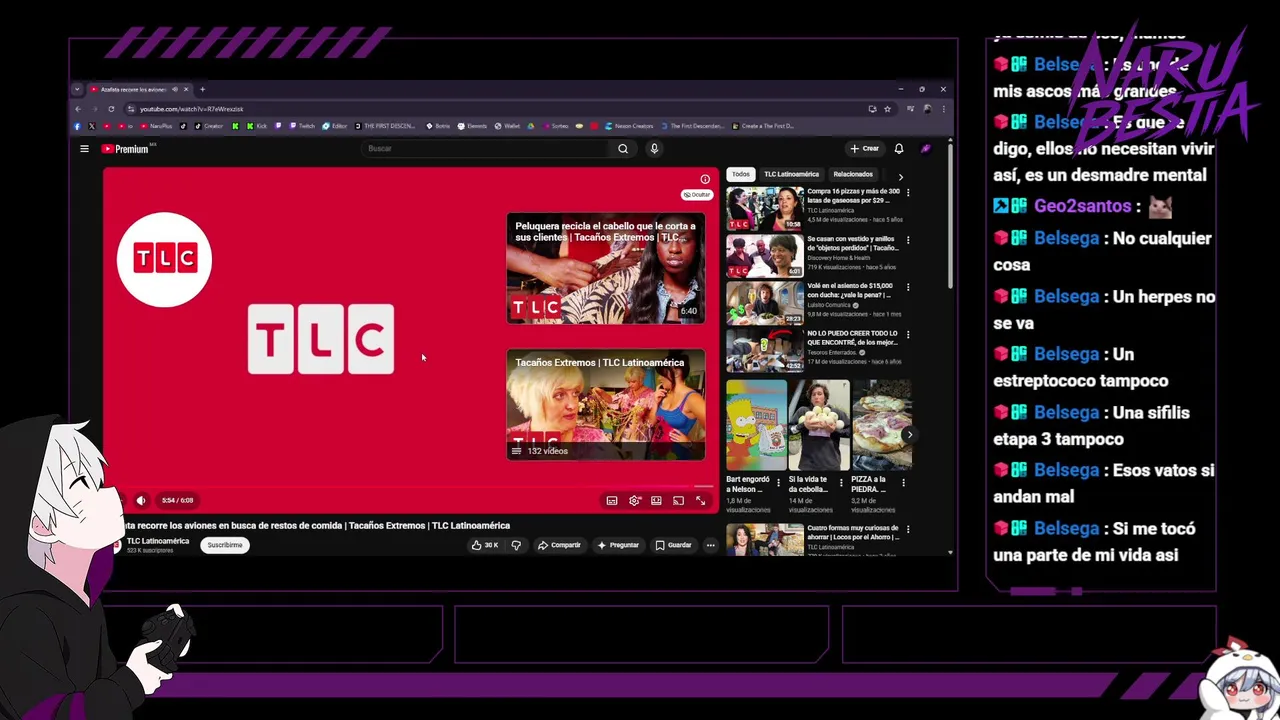The image size is (1280, 720).
Task: Open options for Si la vida te da cebolla short
Action: 840,483
